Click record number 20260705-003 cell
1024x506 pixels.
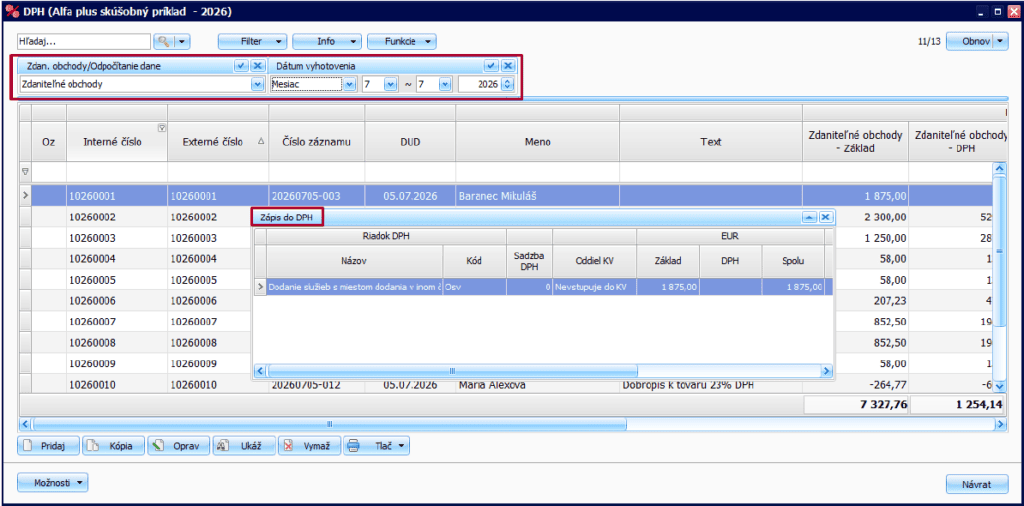point(317,195)
